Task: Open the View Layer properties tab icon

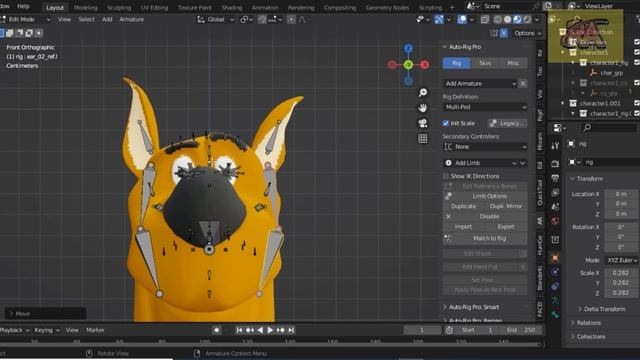Action: click(x=555, y=192)
